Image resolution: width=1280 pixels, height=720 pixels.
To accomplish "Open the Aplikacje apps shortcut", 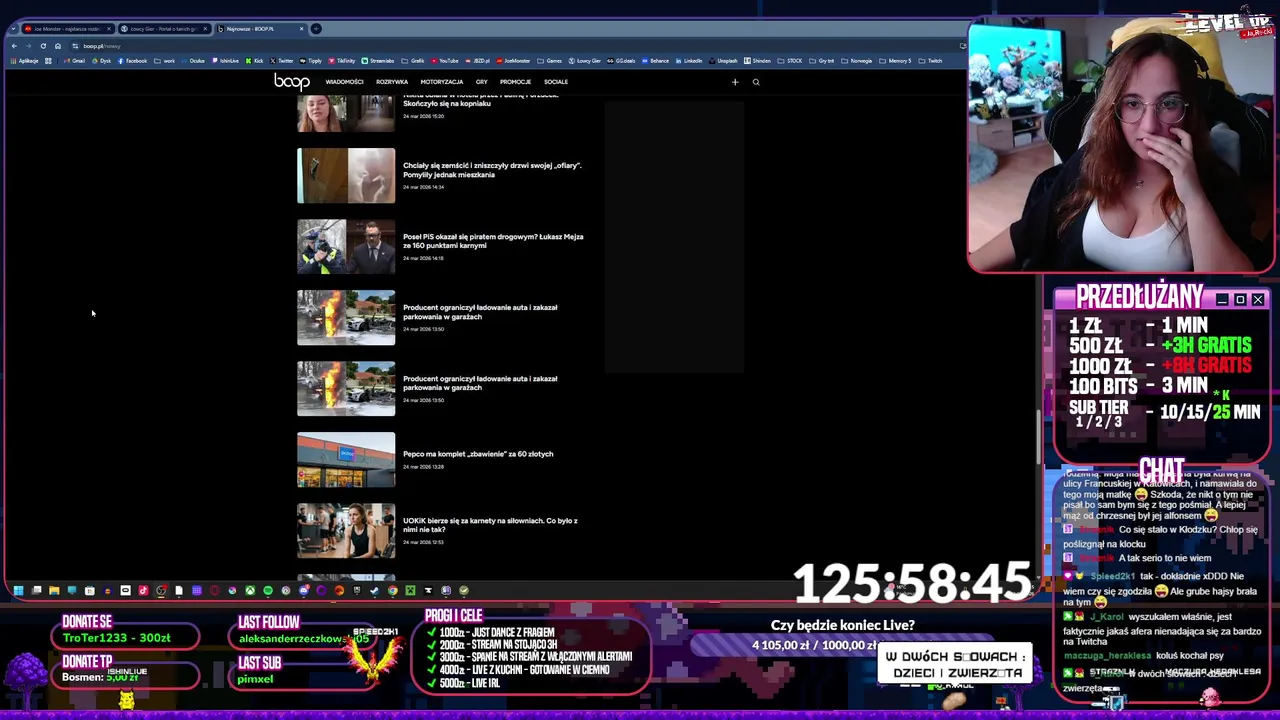I will click(25, 61).
